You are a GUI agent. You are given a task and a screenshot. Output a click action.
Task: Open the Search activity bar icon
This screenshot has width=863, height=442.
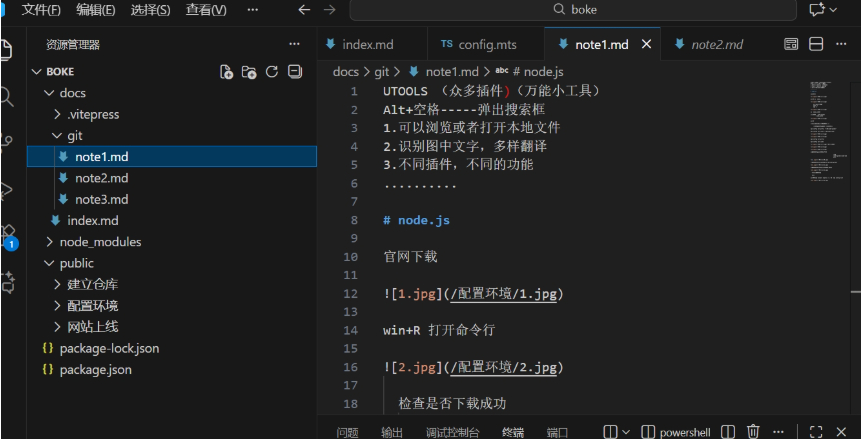tap(6, 97)
